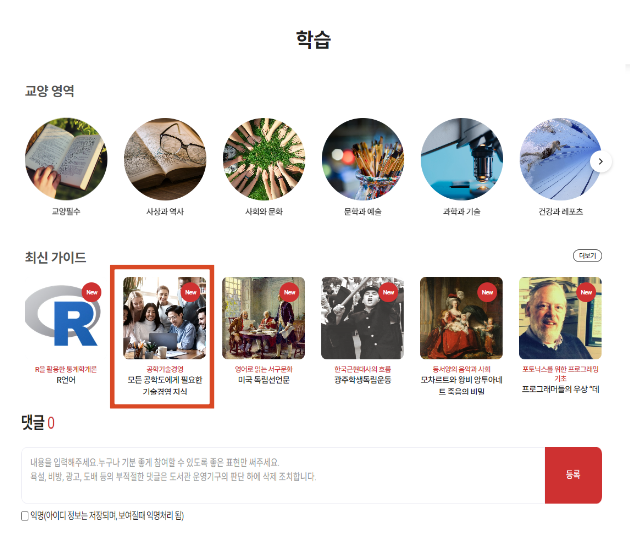Expand latest guides with 더보기

pyautogui.click(x=586, y=256)
